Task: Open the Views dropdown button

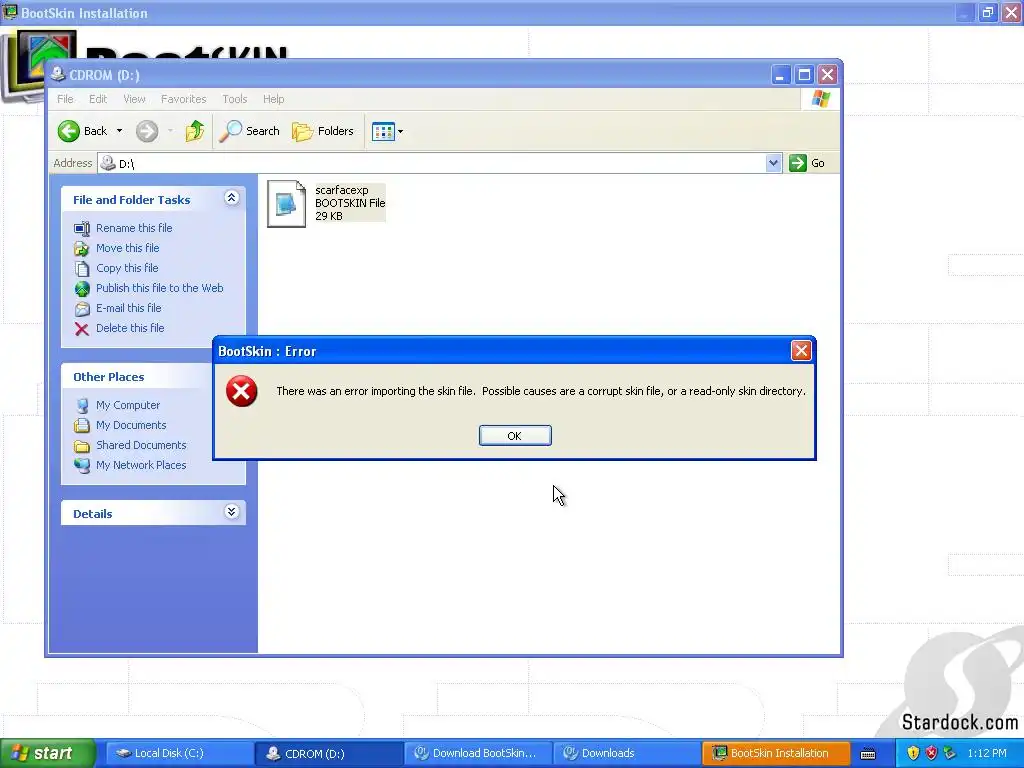Action: (387, 131)
